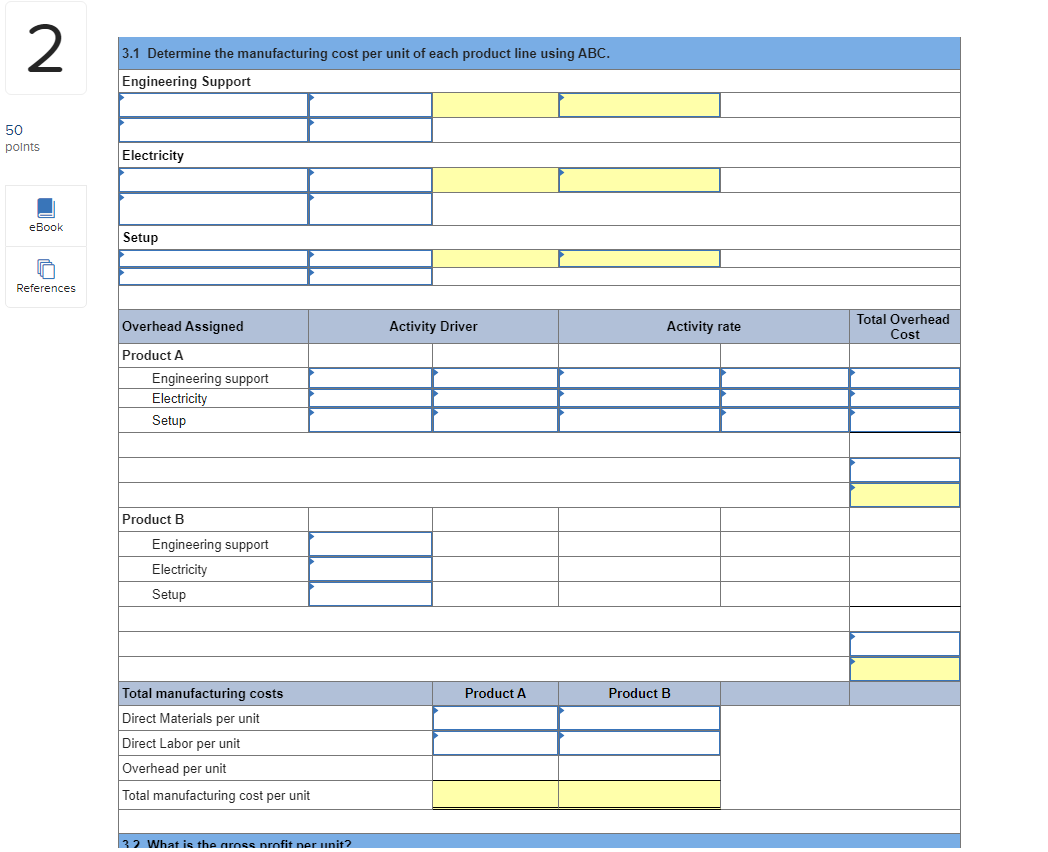Click the yellow Setup activity rate cell
This screenshot has height=852, width=1048.
pos(639,258)
